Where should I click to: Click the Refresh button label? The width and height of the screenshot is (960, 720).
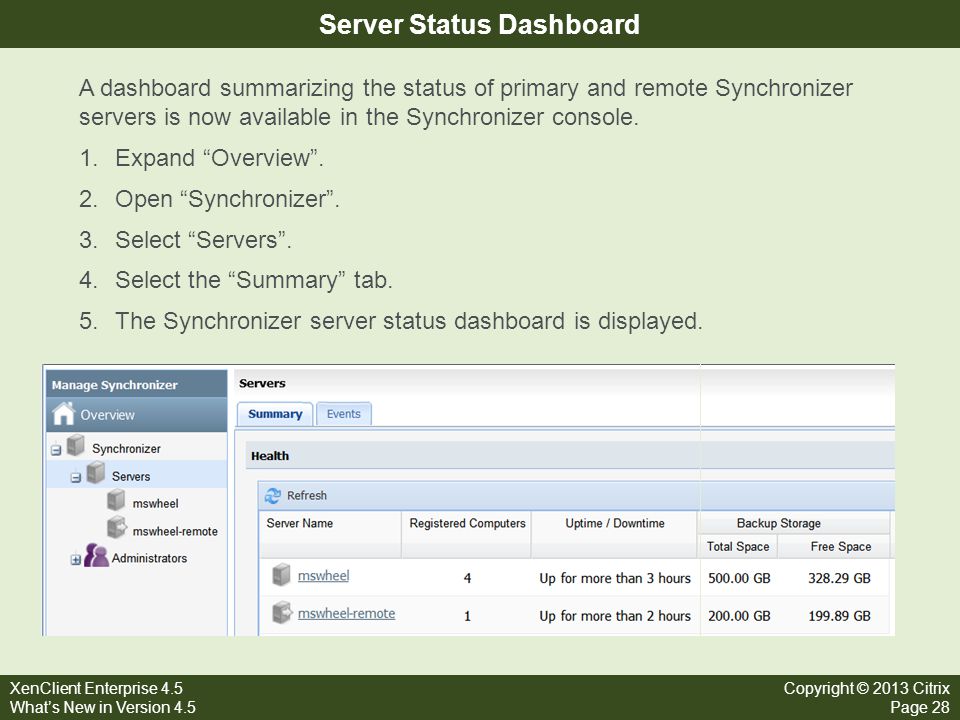pos(307,496)
